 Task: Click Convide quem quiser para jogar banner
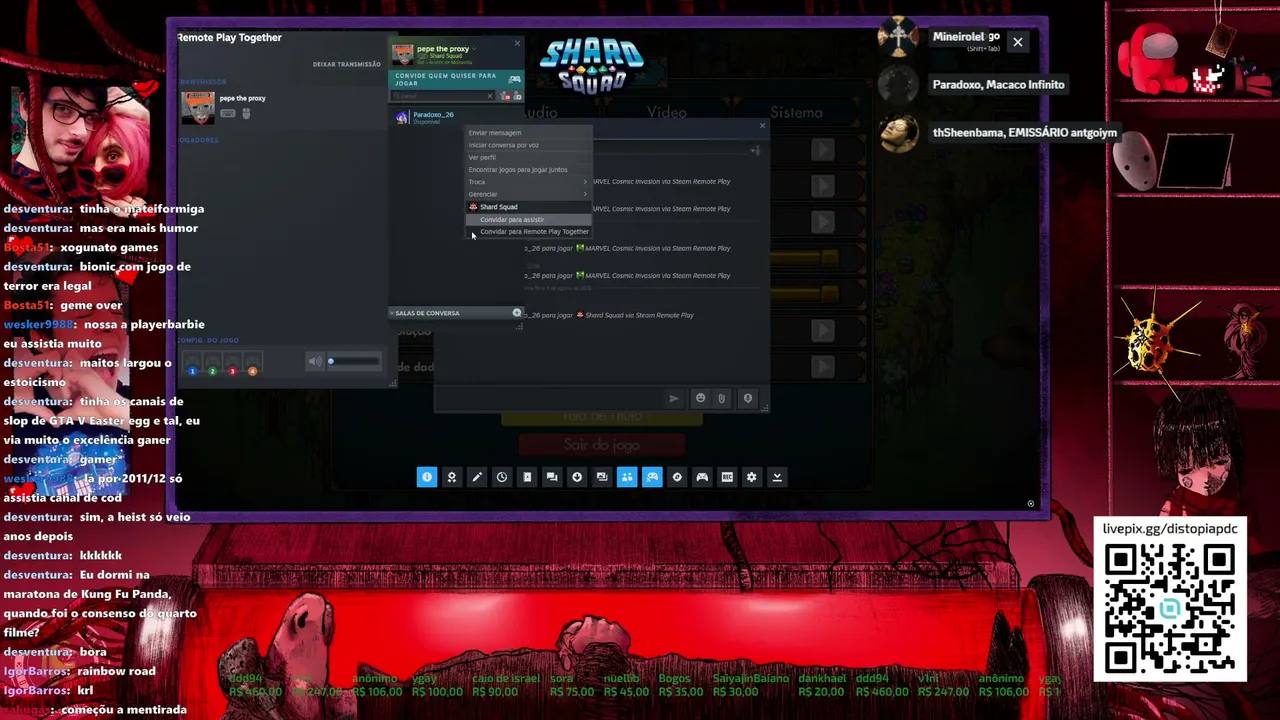456,79
